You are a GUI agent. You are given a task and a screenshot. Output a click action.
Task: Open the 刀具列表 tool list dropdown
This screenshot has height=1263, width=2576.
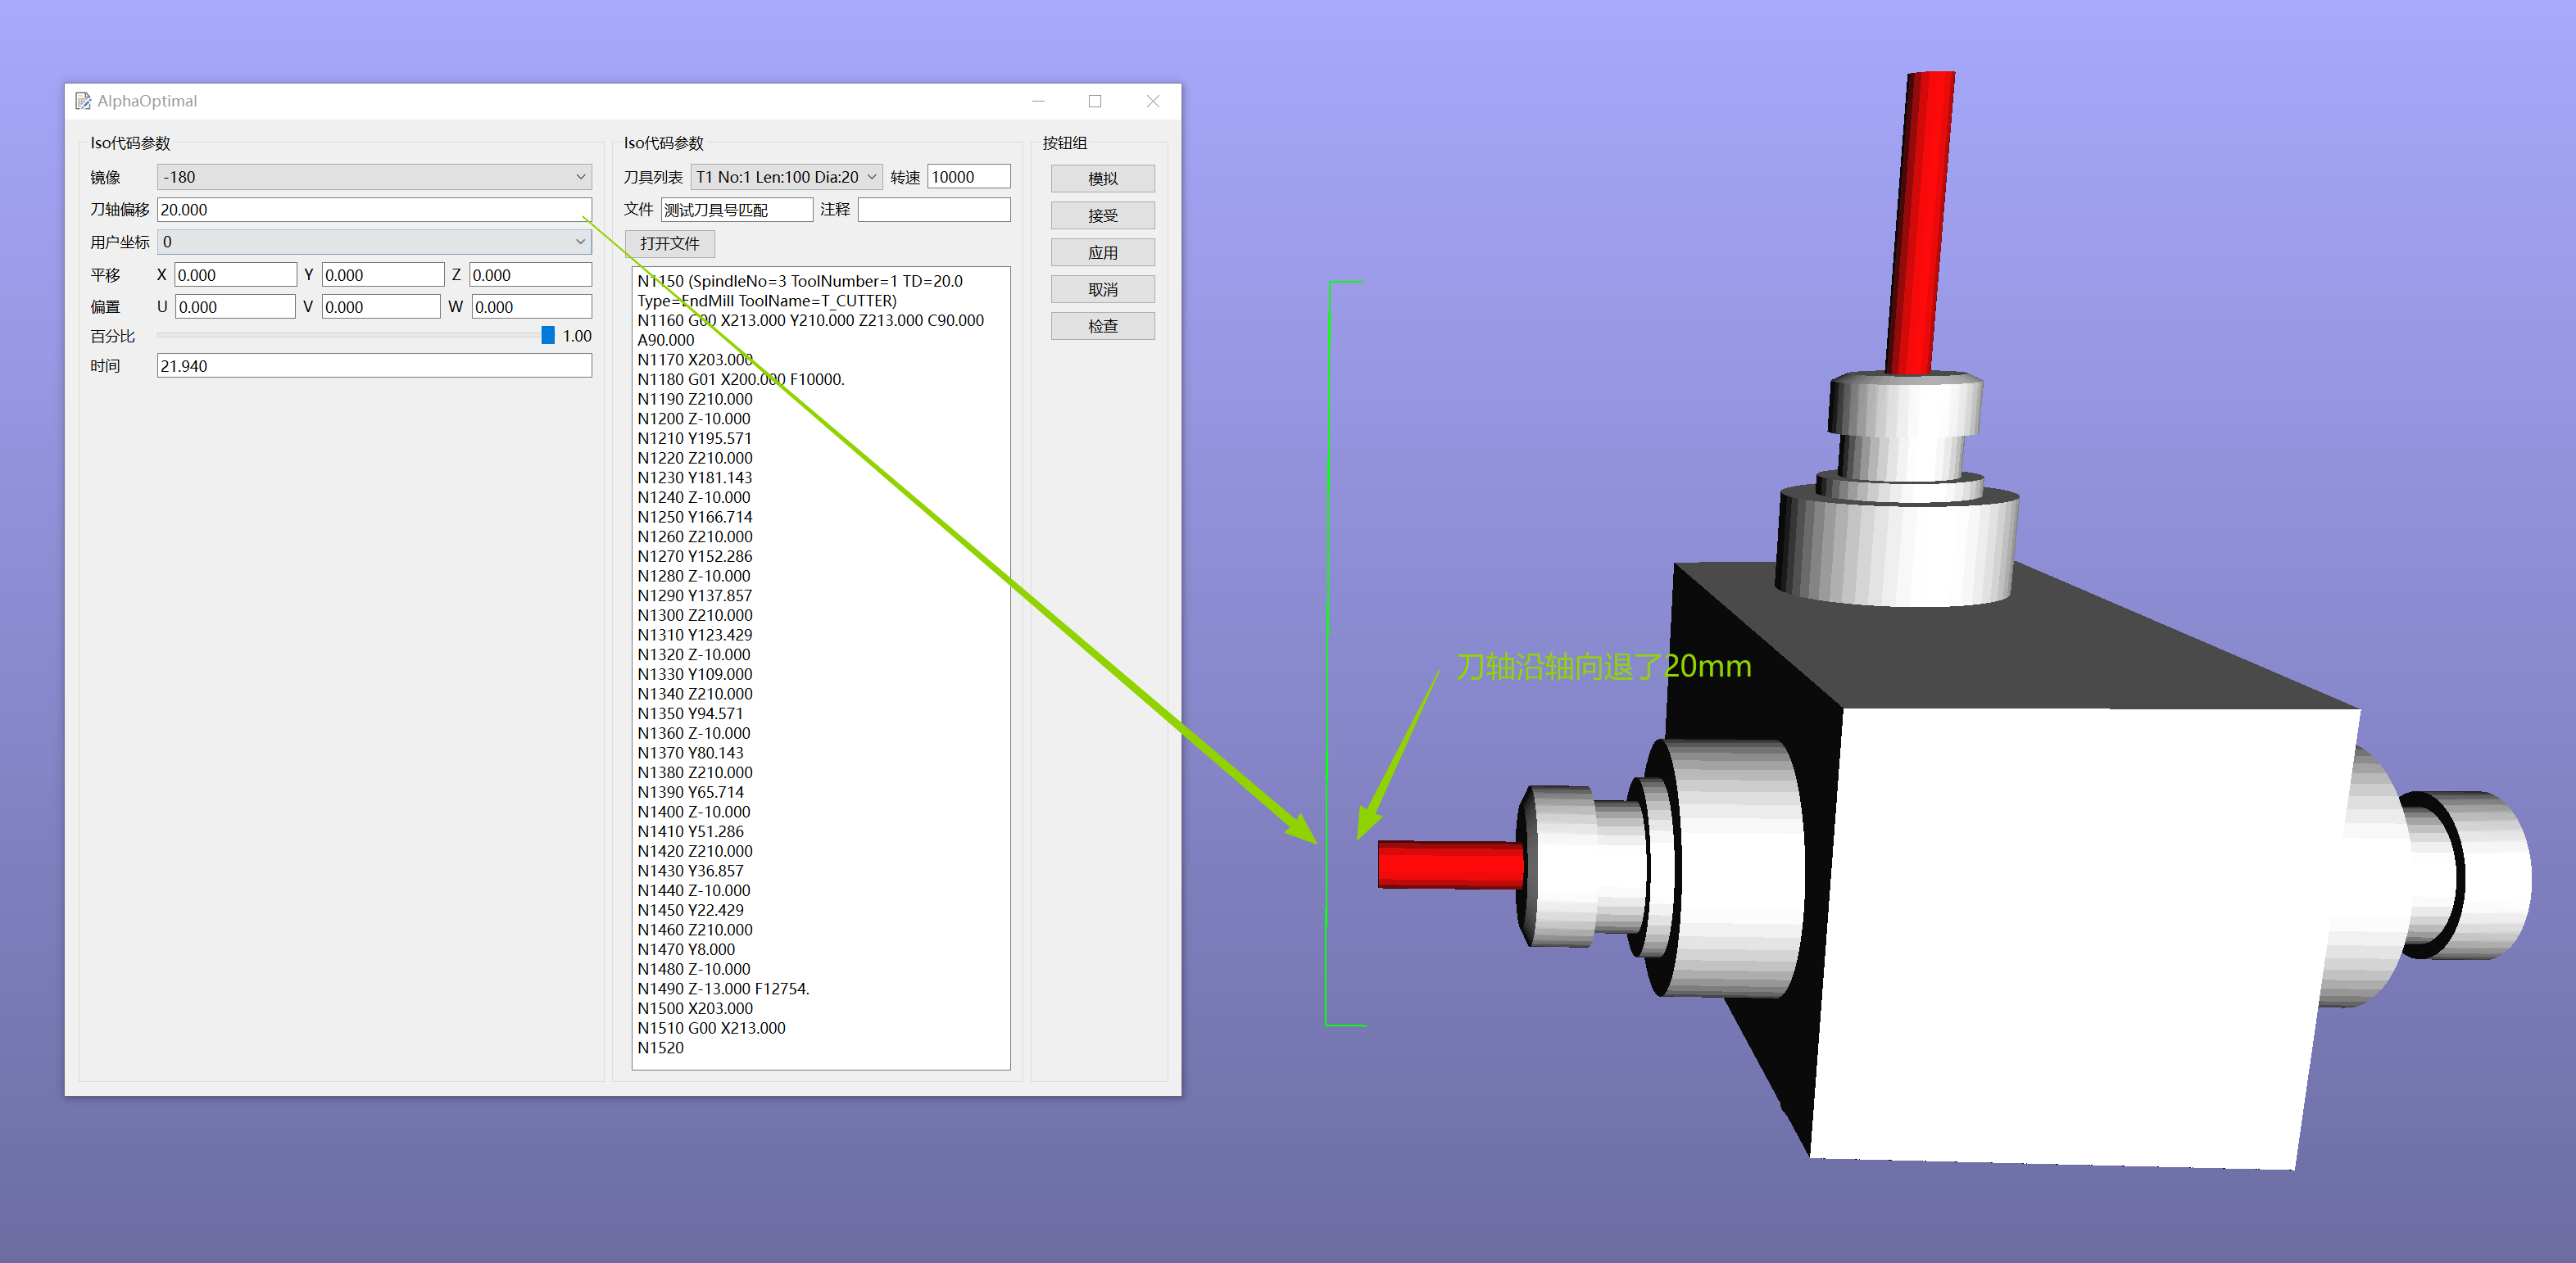point(786,177)
